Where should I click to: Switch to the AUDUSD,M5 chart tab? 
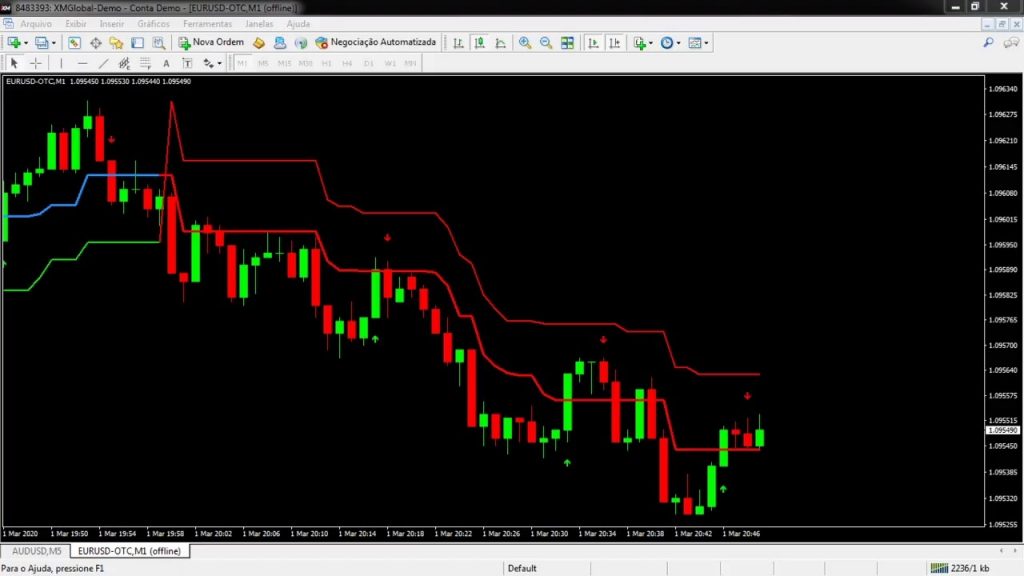(36, 551)
